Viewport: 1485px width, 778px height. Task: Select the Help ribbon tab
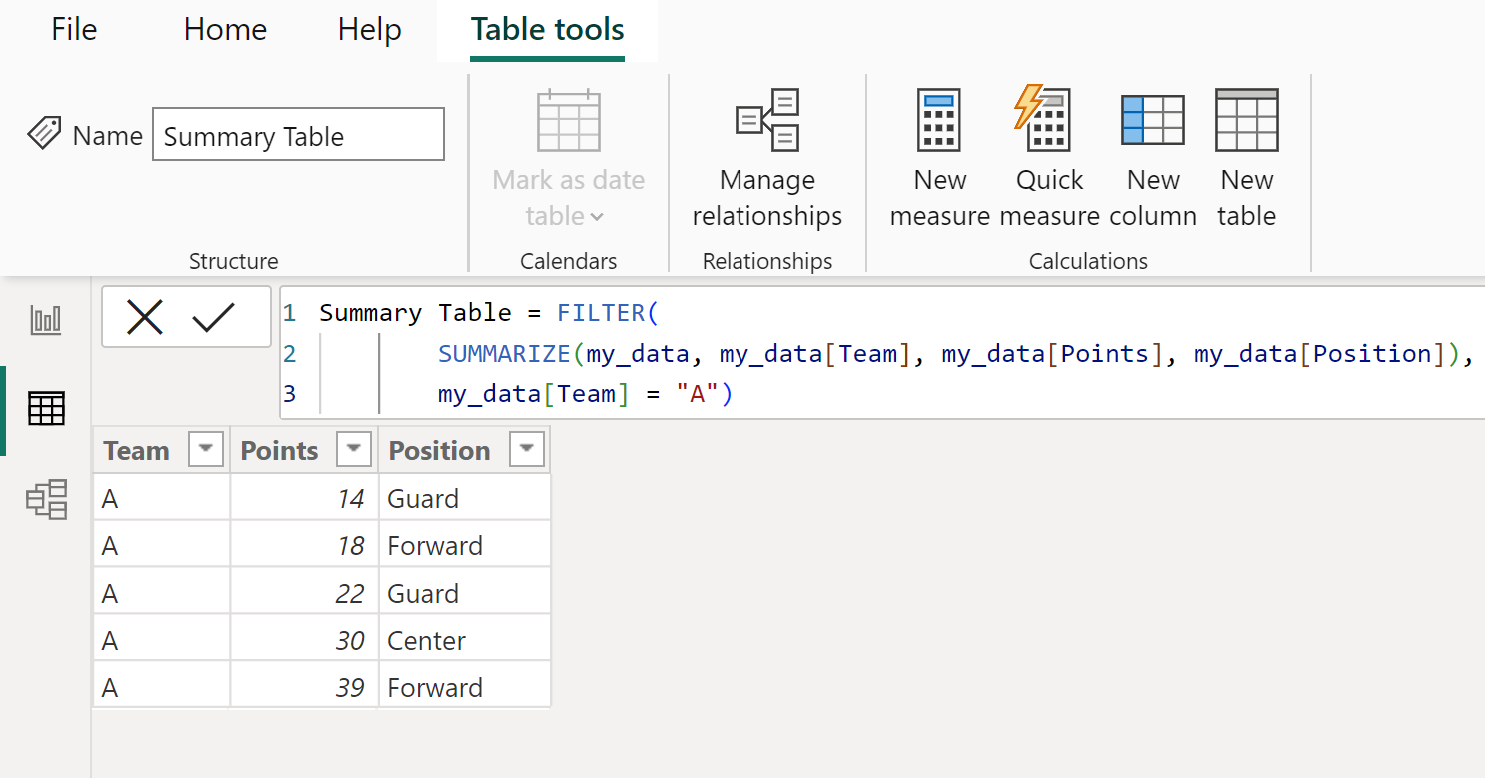pos(369,30)
